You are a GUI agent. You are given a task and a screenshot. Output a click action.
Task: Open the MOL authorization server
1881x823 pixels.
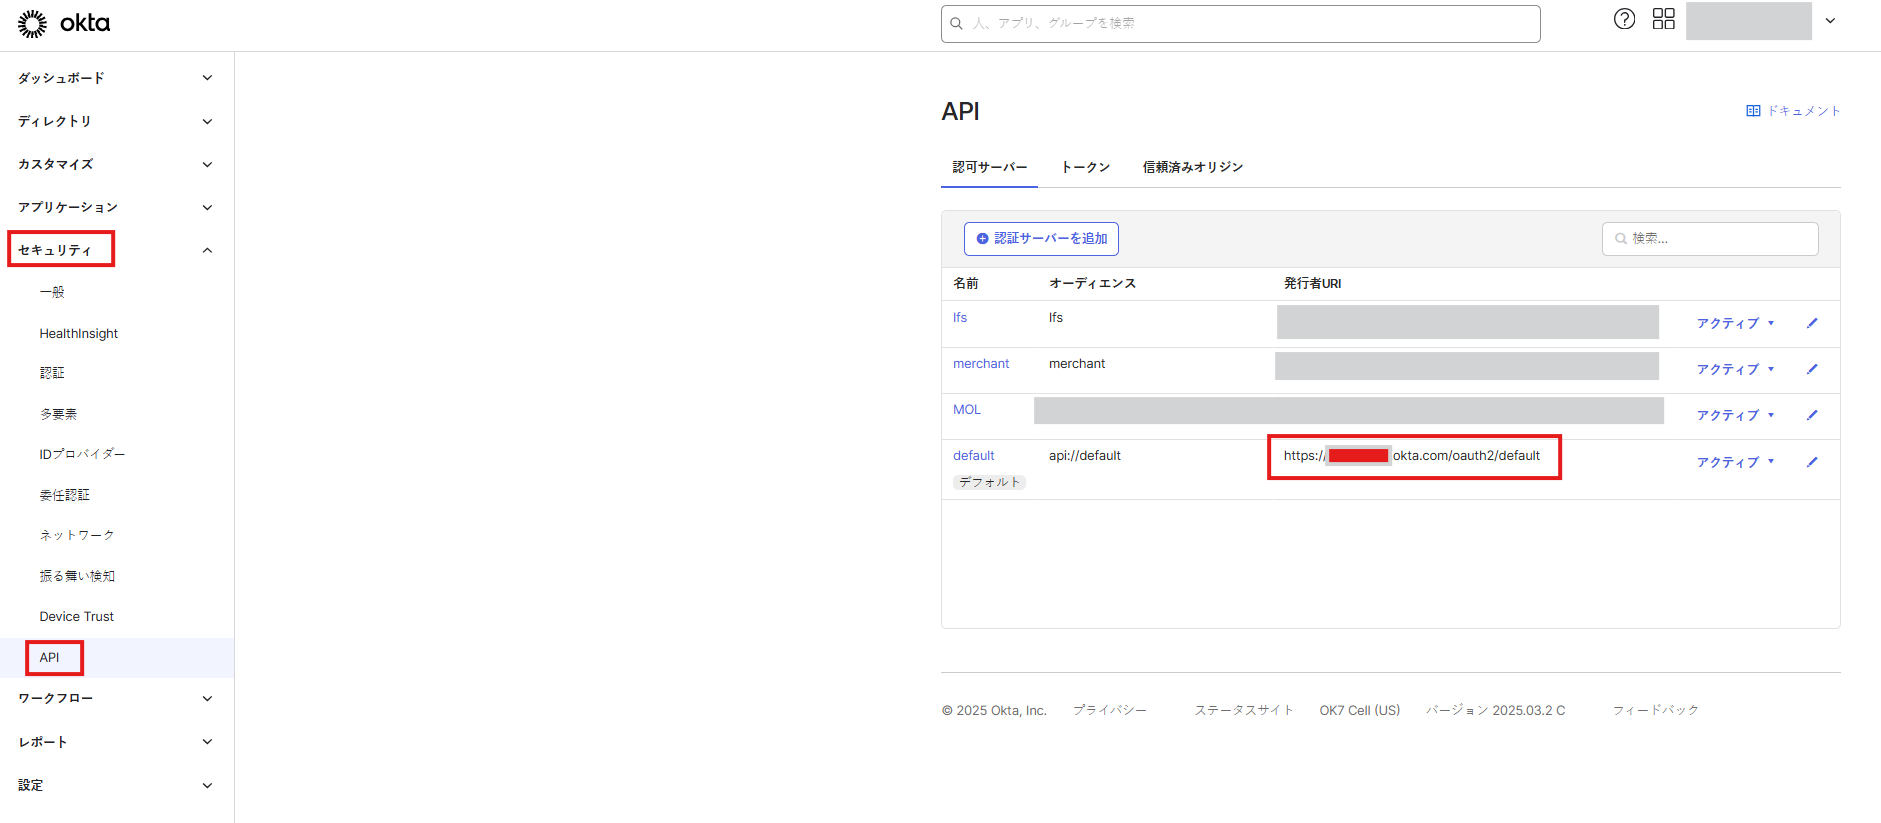pos(967,409)
